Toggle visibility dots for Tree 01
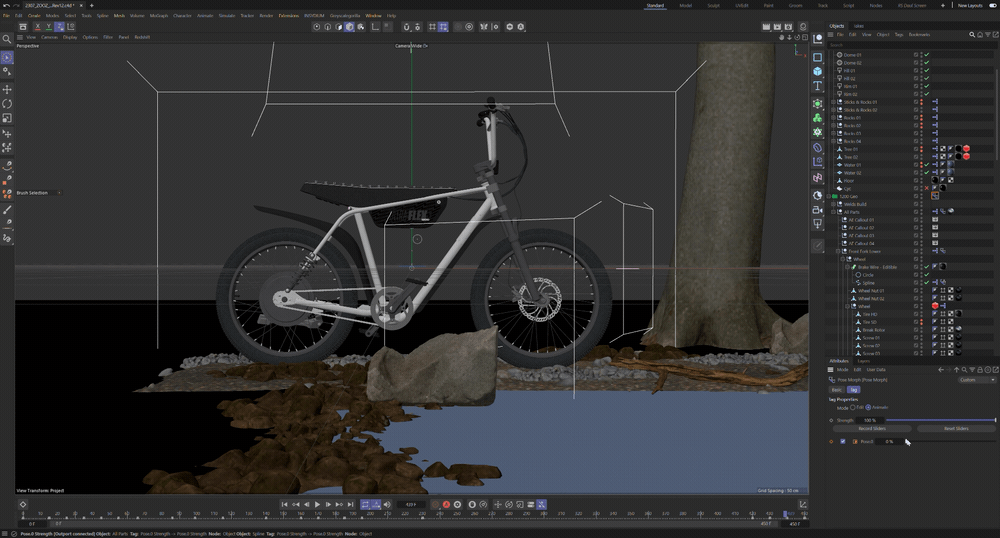 point(922,149)
